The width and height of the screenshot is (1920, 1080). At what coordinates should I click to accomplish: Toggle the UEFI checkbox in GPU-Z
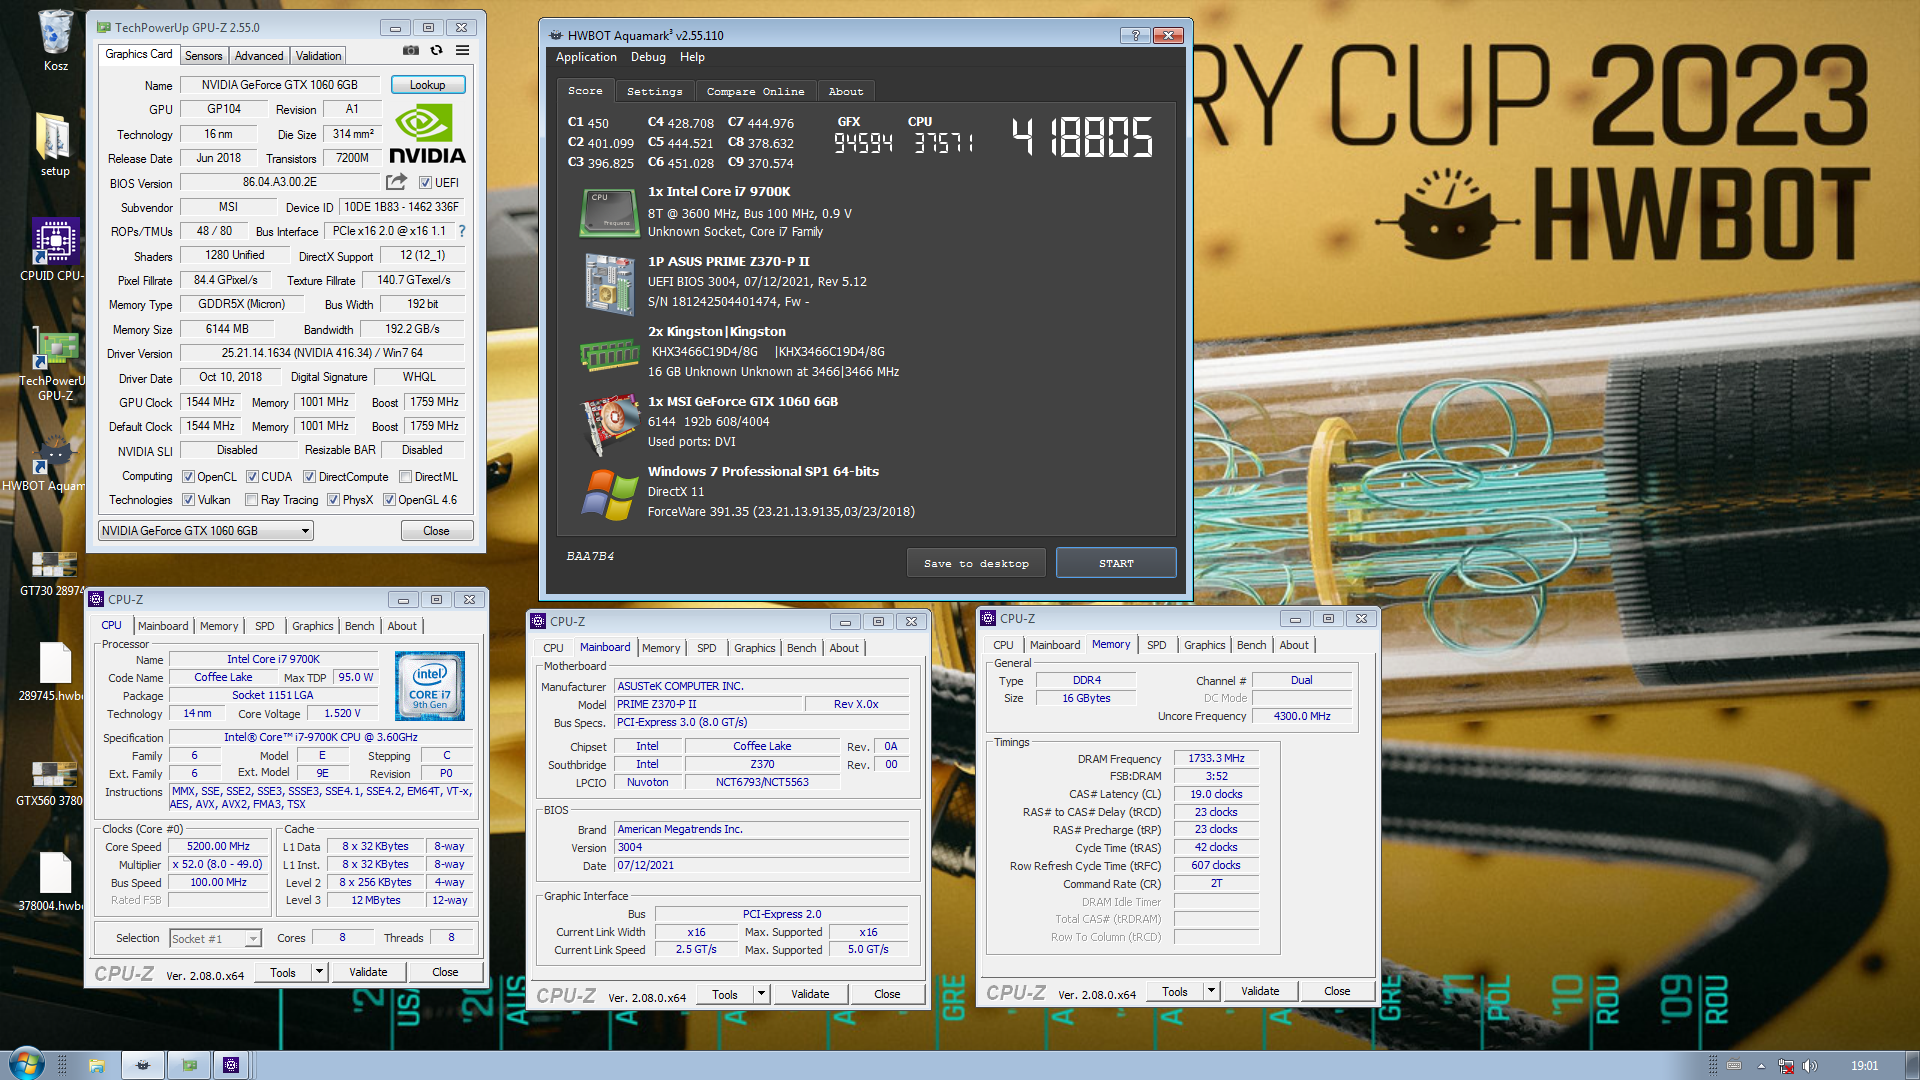425,183
